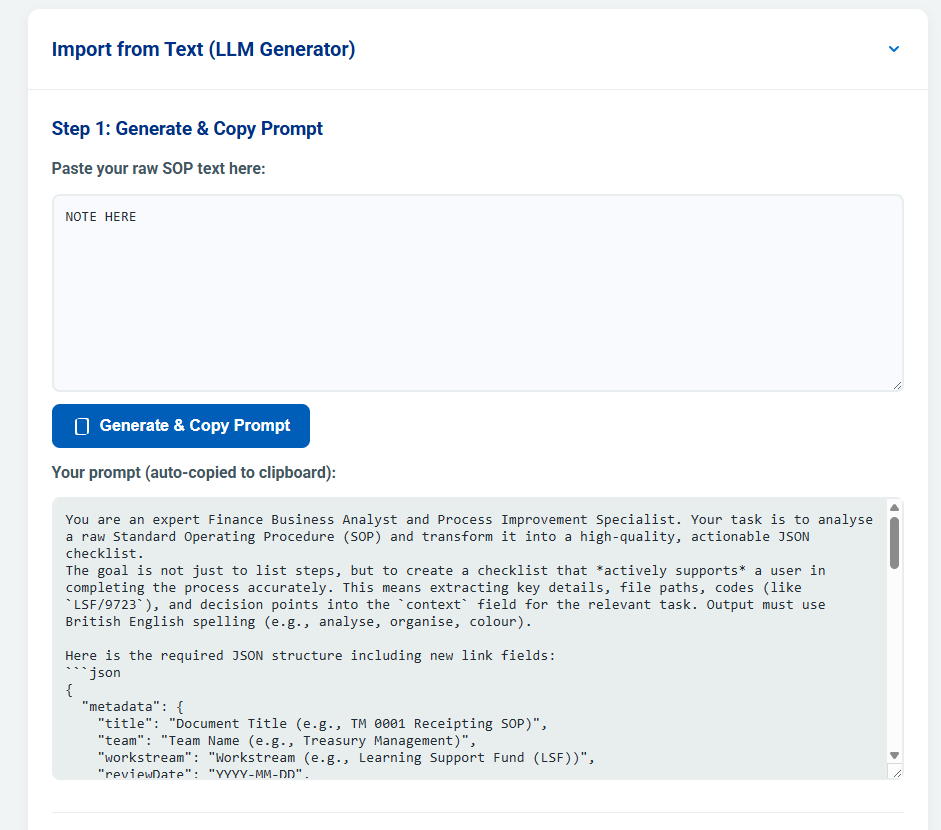Viewport: 941px width, 830px height.
Task: Select the Step 1: Generate & Copy Prompt heading
Action: click(186, 129)
